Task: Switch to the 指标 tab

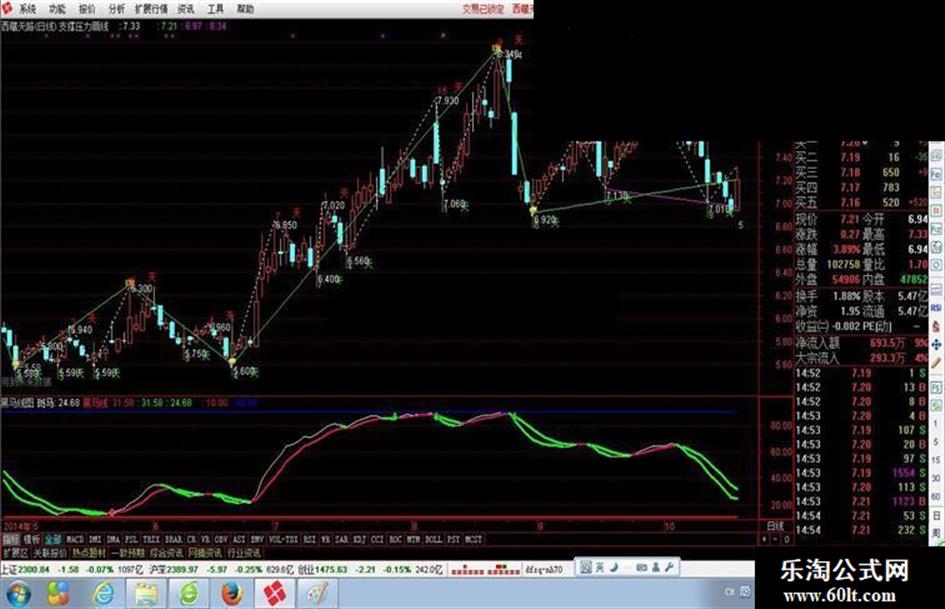Action: point(11,540)
